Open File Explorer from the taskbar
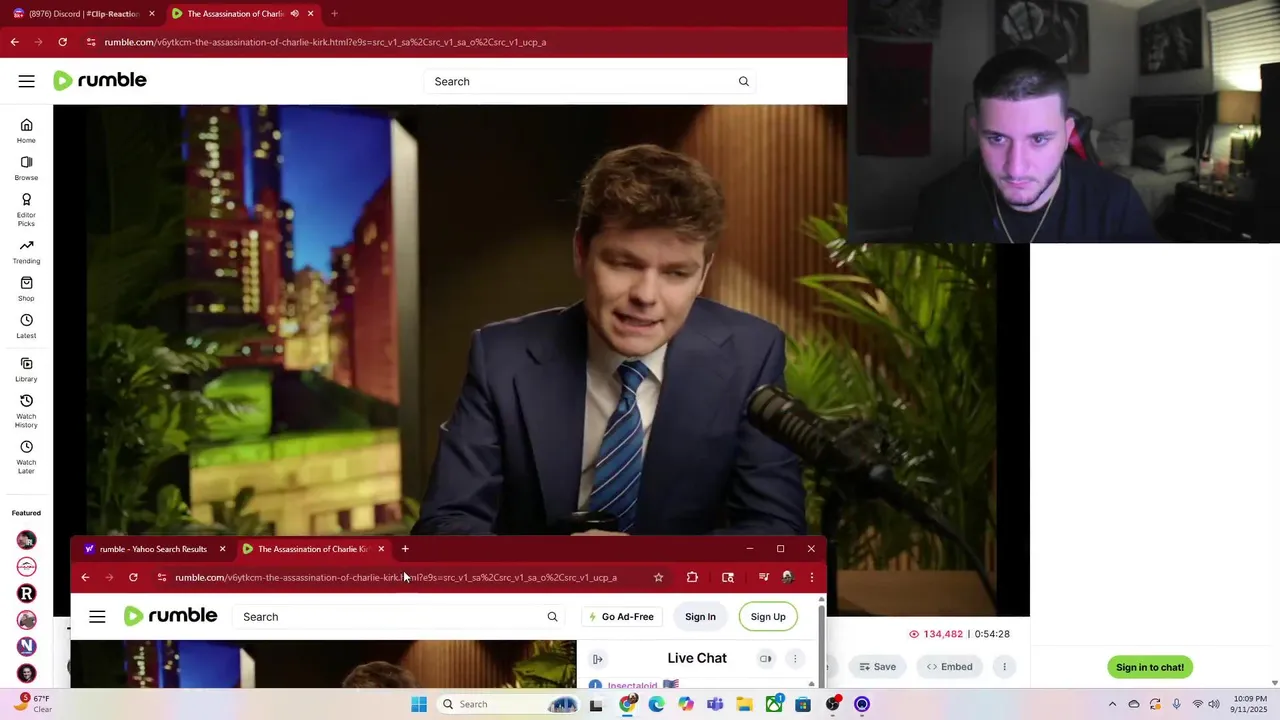Viewport: 1280px width, 720px height. point(744,704)
